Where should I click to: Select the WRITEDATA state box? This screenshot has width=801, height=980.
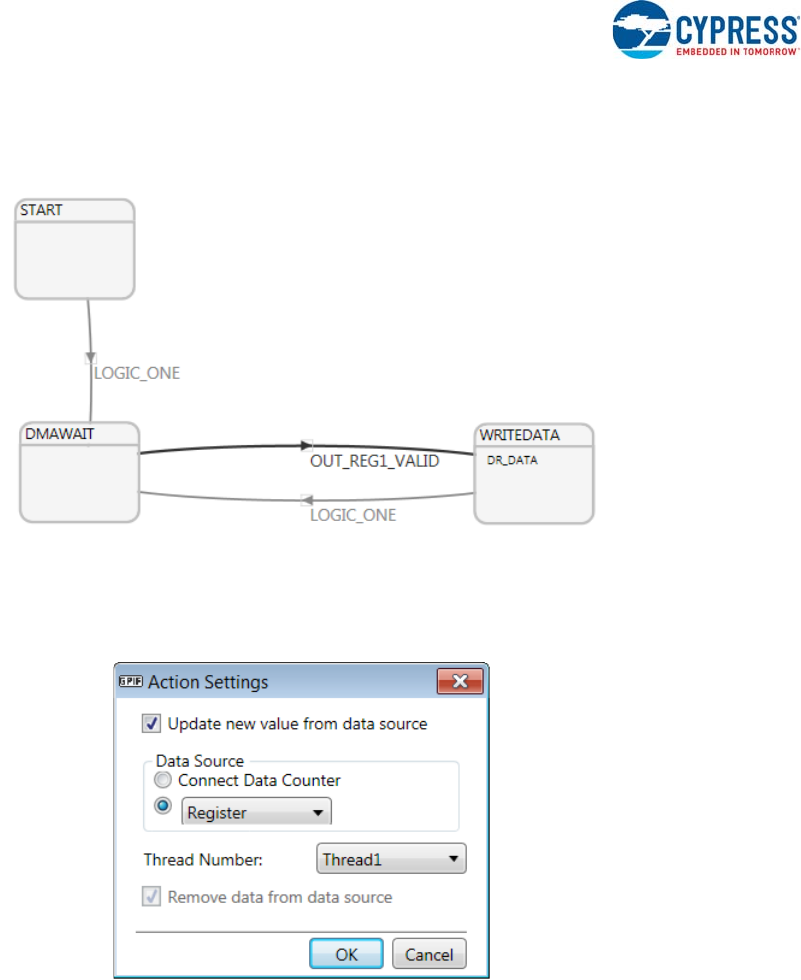coord(534,474)
